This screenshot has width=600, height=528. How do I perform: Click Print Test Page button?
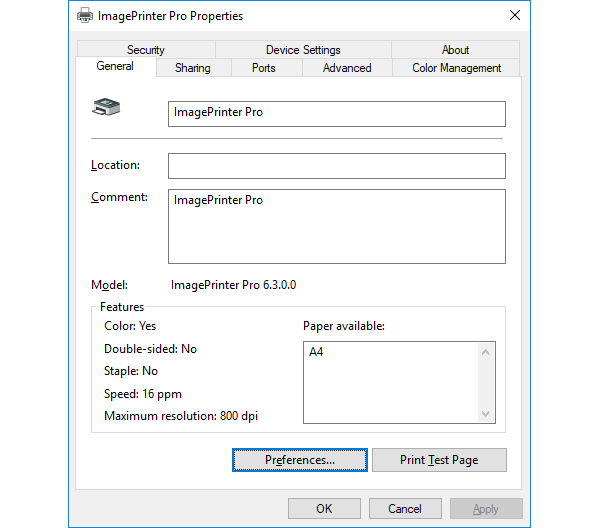pos(439,460)
